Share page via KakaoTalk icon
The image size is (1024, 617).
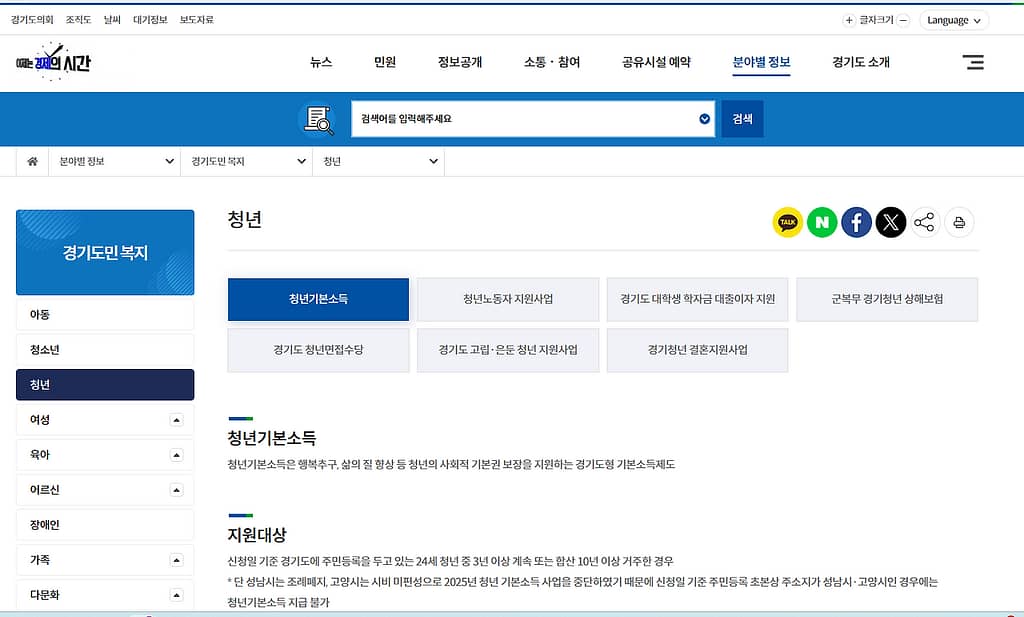tap(788, 222)
